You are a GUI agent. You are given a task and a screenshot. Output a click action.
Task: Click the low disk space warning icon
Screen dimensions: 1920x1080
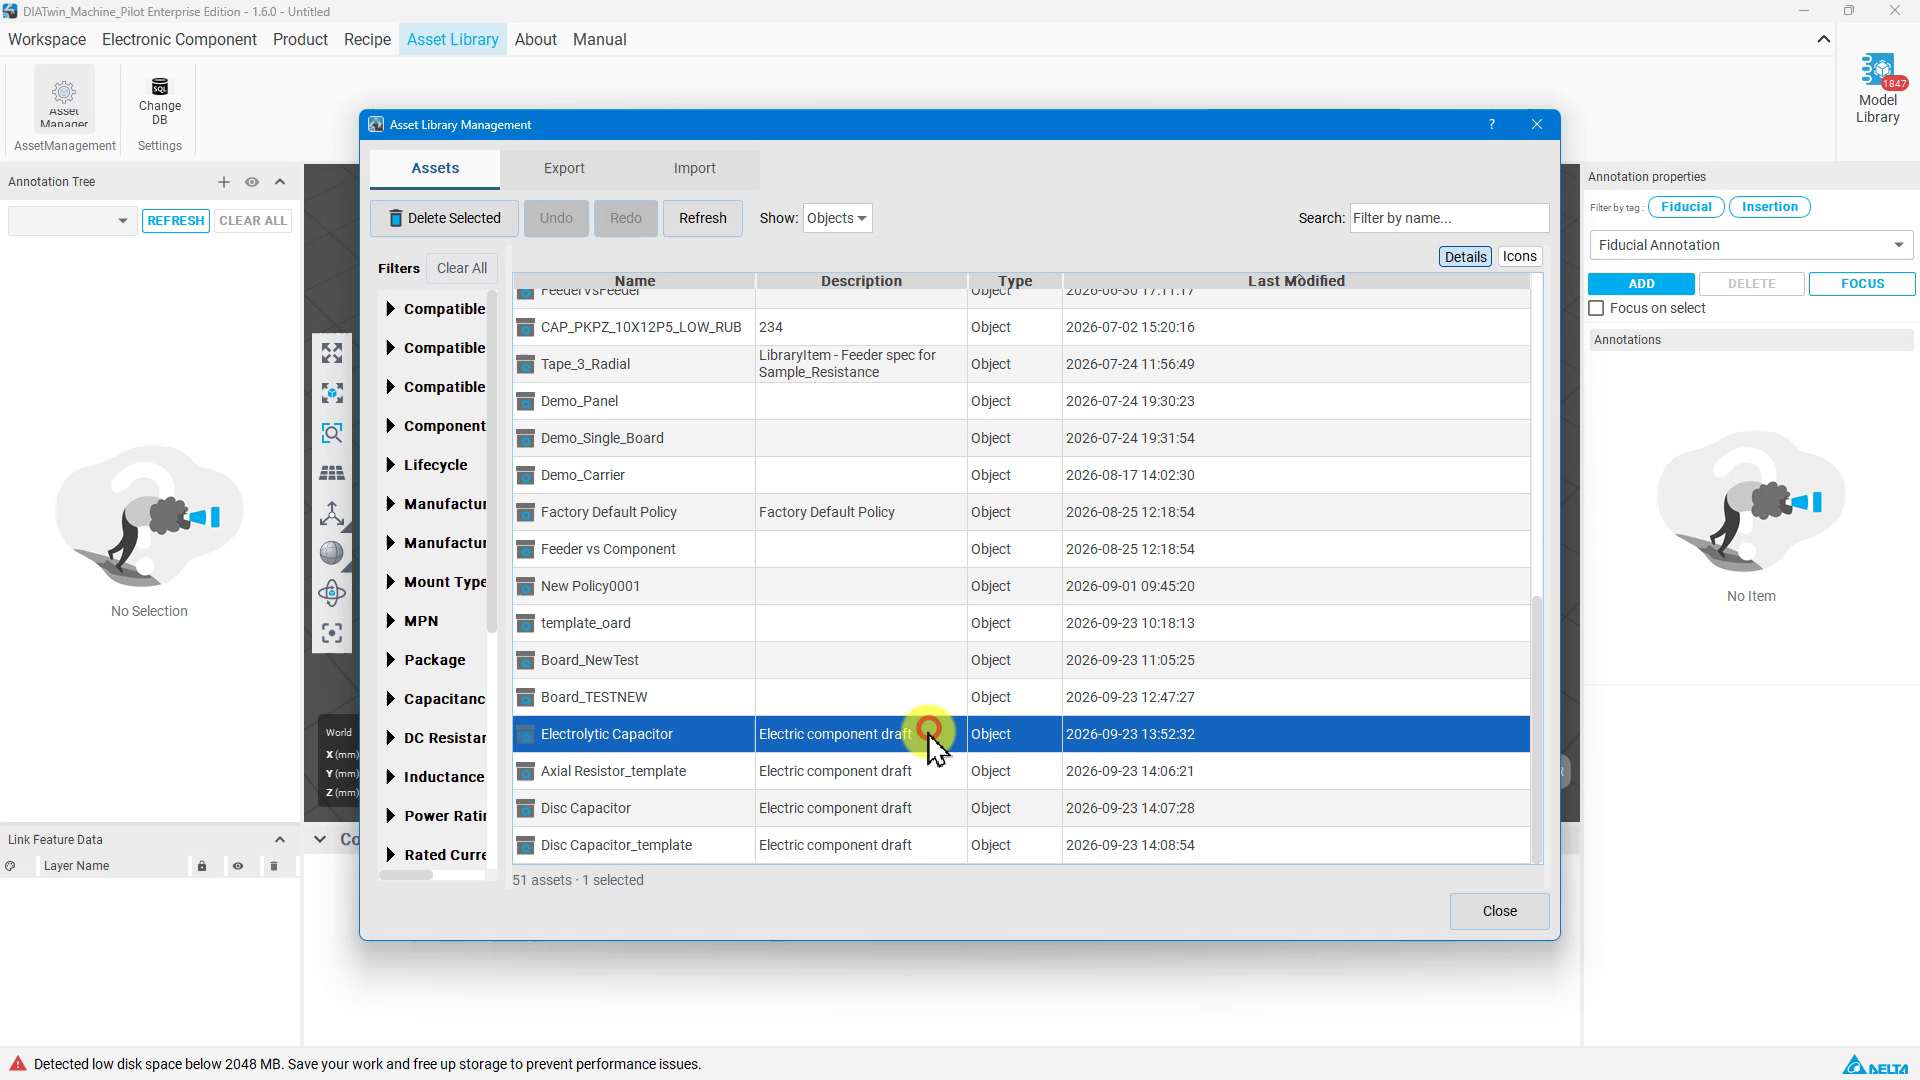tap(17, 1064)
